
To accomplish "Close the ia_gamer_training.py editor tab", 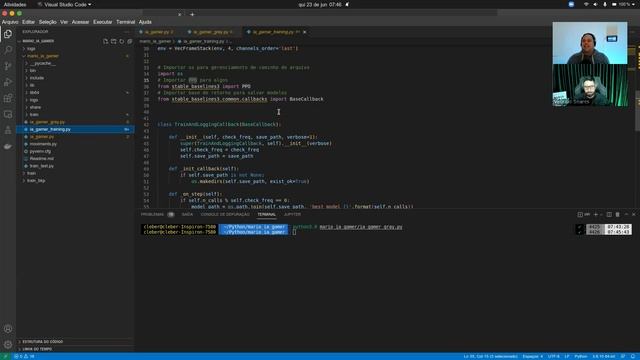I will click(x=305, y=32).
